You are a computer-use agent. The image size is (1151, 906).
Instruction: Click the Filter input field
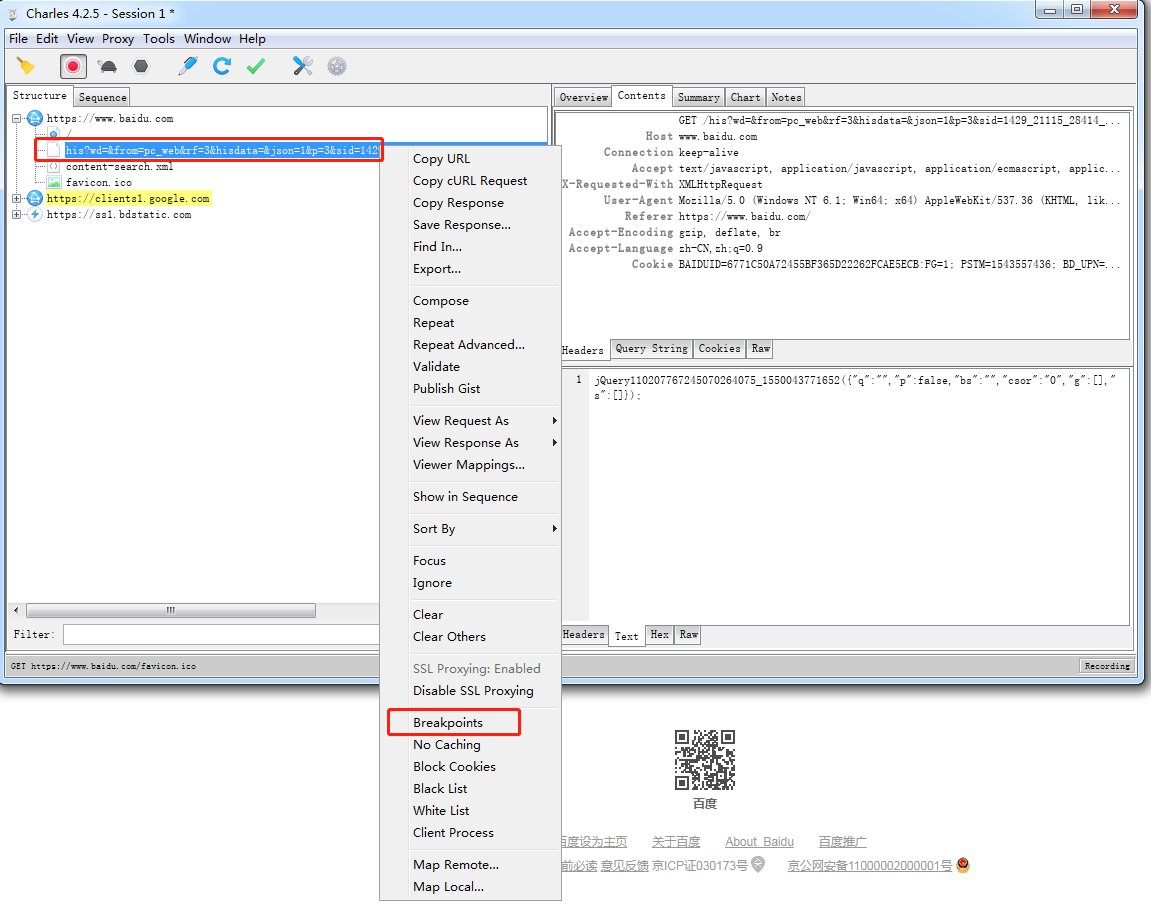point(221,634)
